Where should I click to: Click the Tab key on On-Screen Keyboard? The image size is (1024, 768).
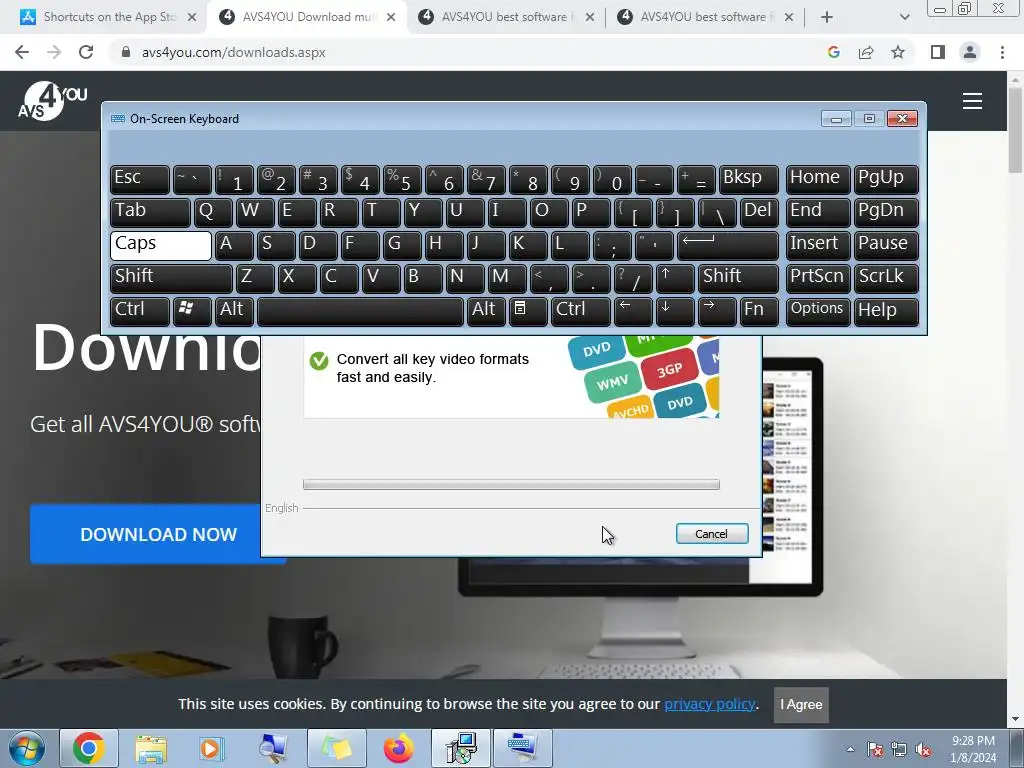(x=150, y=212)
